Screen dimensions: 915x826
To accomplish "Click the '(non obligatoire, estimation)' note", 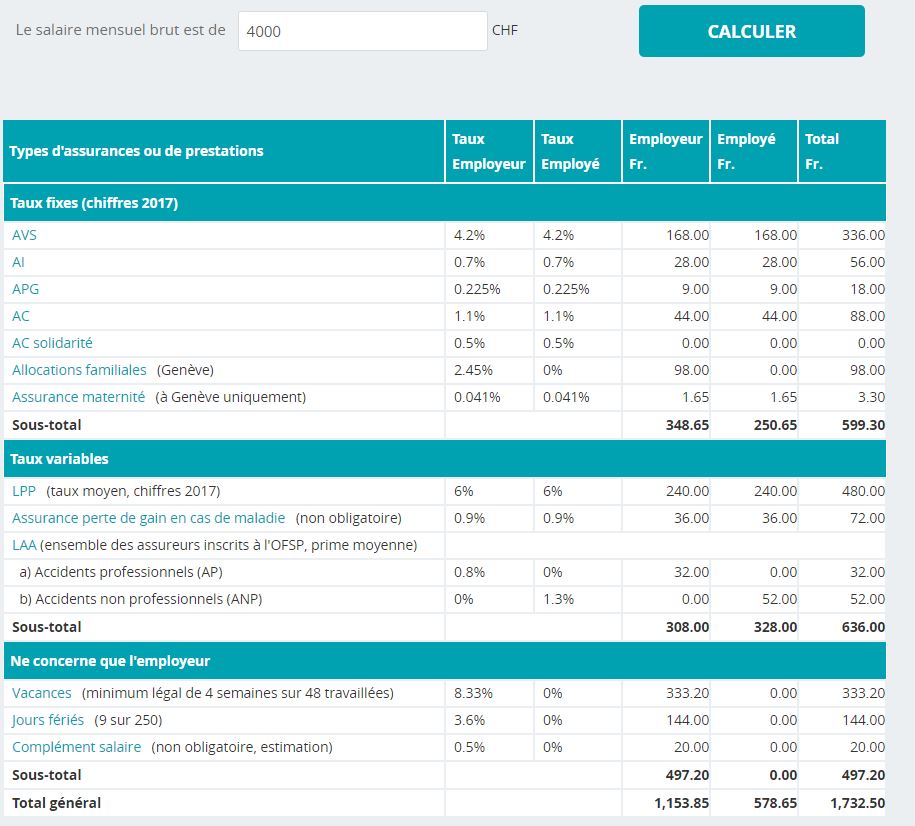I will point(242,747).
